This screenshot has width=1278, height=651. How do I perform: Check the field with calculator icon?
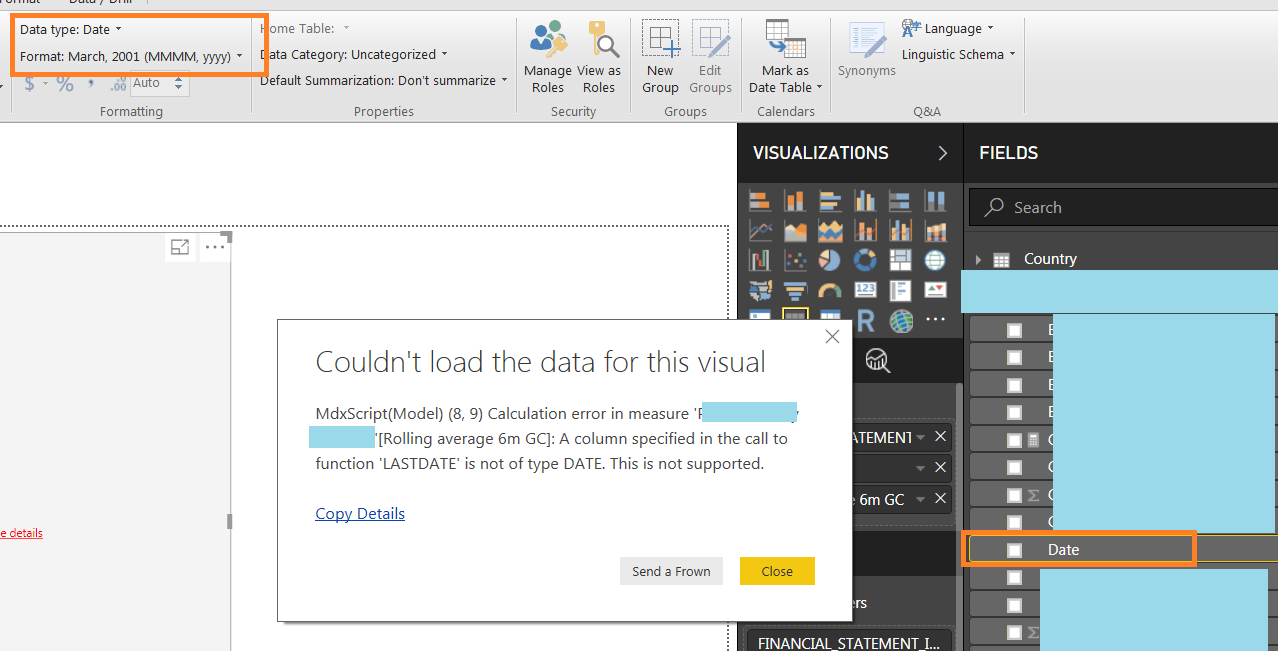coord(1014,439)
